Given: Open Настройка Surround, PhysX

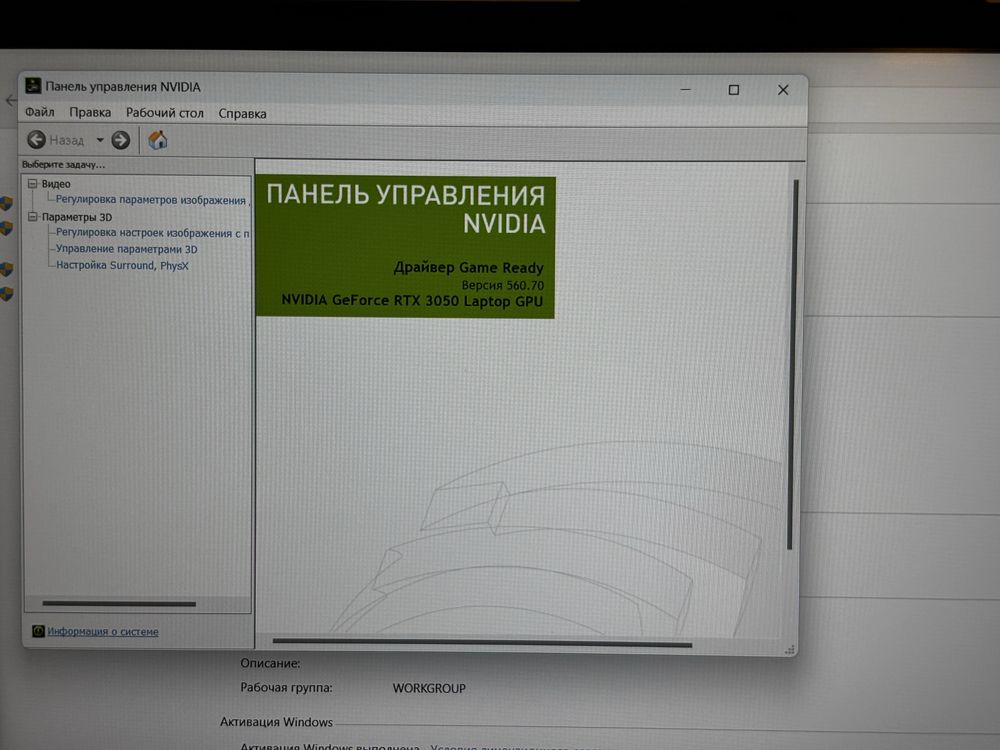Looking at the screenshot, I should (x=122, y=265).
